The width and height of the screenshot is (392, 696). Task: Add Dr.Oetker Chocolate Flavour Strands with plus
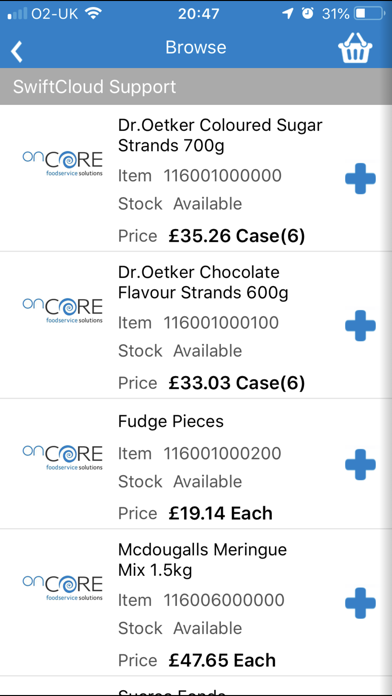(360, 325)
